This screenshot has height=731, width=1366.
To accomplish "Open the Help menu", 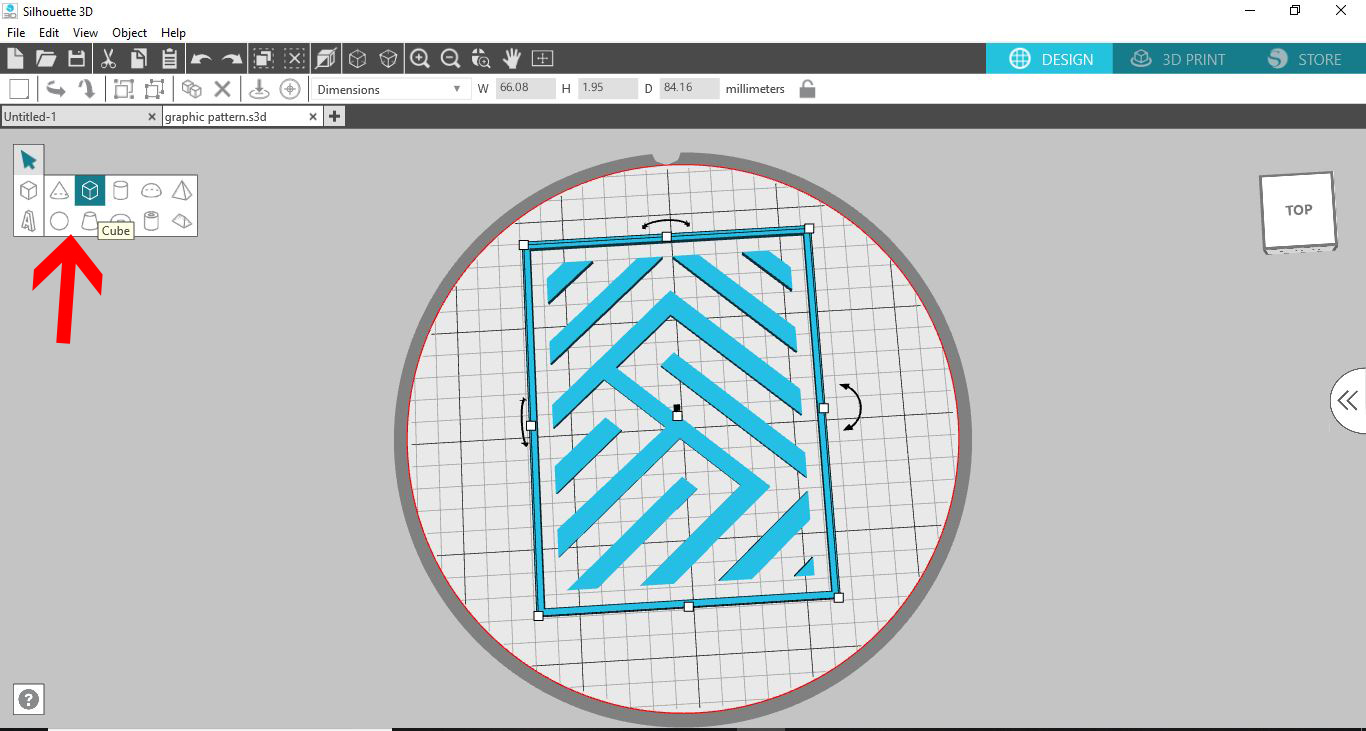I will click(x=173, y=33).
